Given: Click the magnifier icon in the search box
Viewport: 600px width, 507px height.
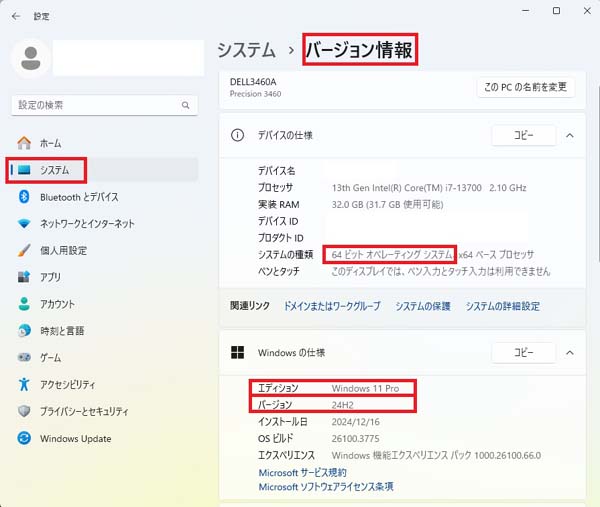Looking at the screenshot, I should coord(186,105).
